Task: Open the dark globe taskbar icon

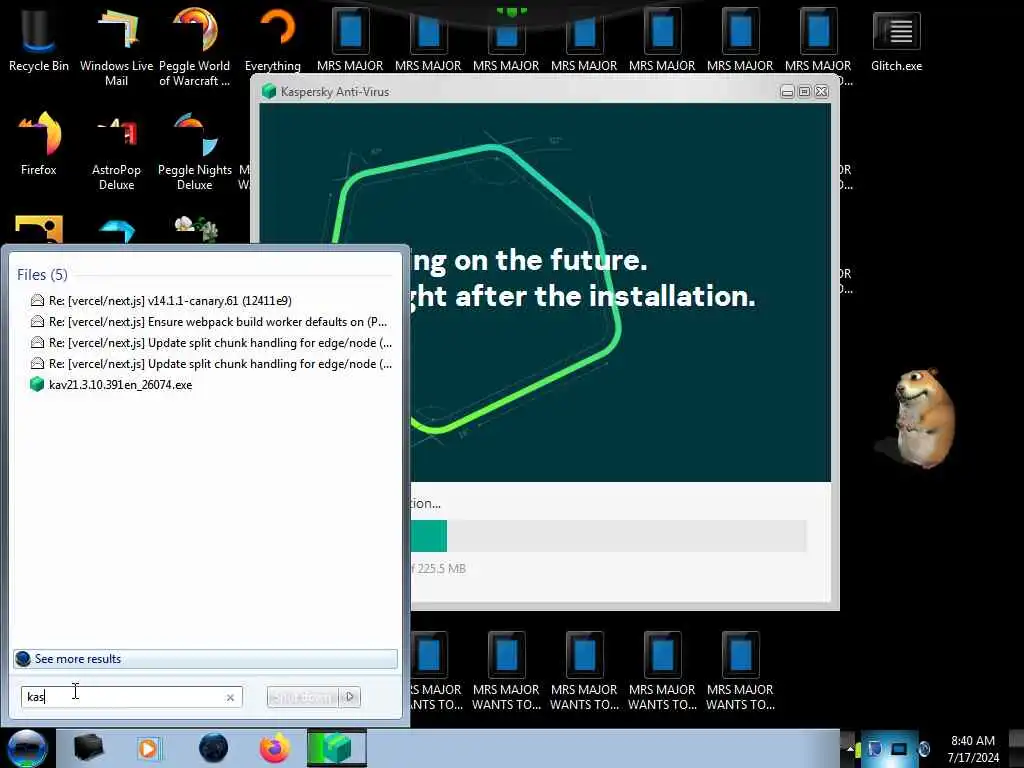Action: [x=213, y=748]
